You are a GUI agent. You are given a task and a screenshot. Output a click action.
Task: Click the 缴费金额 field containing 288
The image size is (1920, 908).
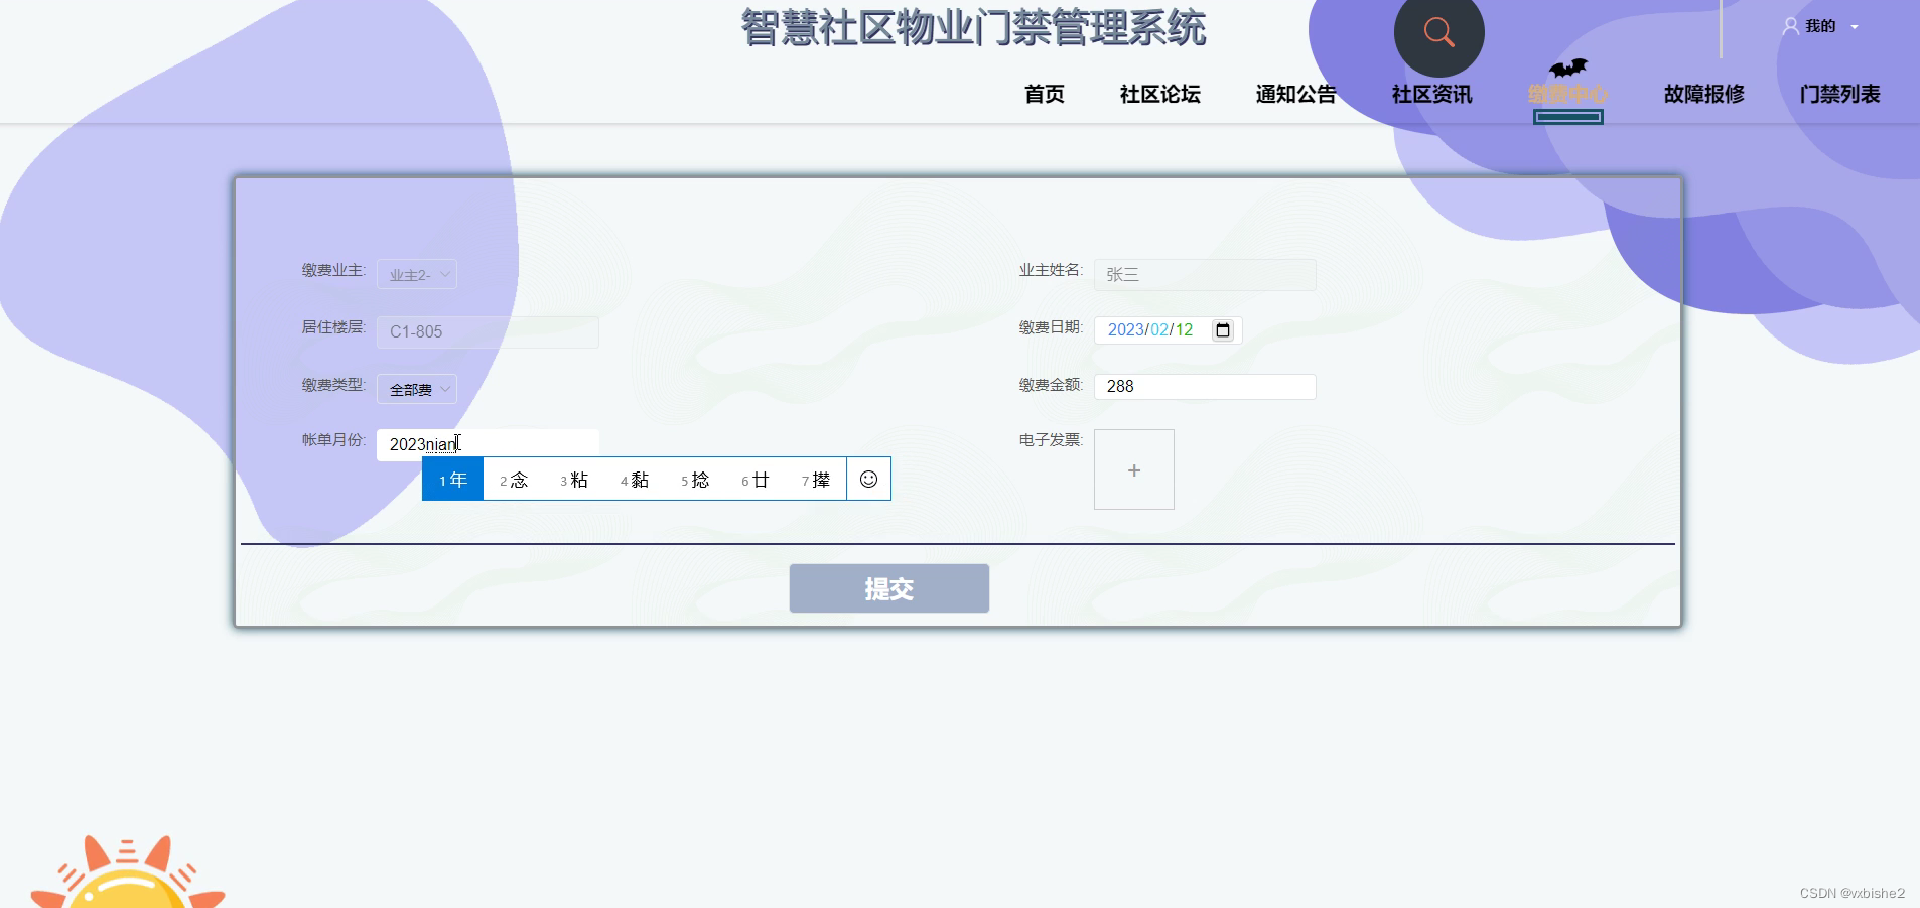click(1205, 386)
